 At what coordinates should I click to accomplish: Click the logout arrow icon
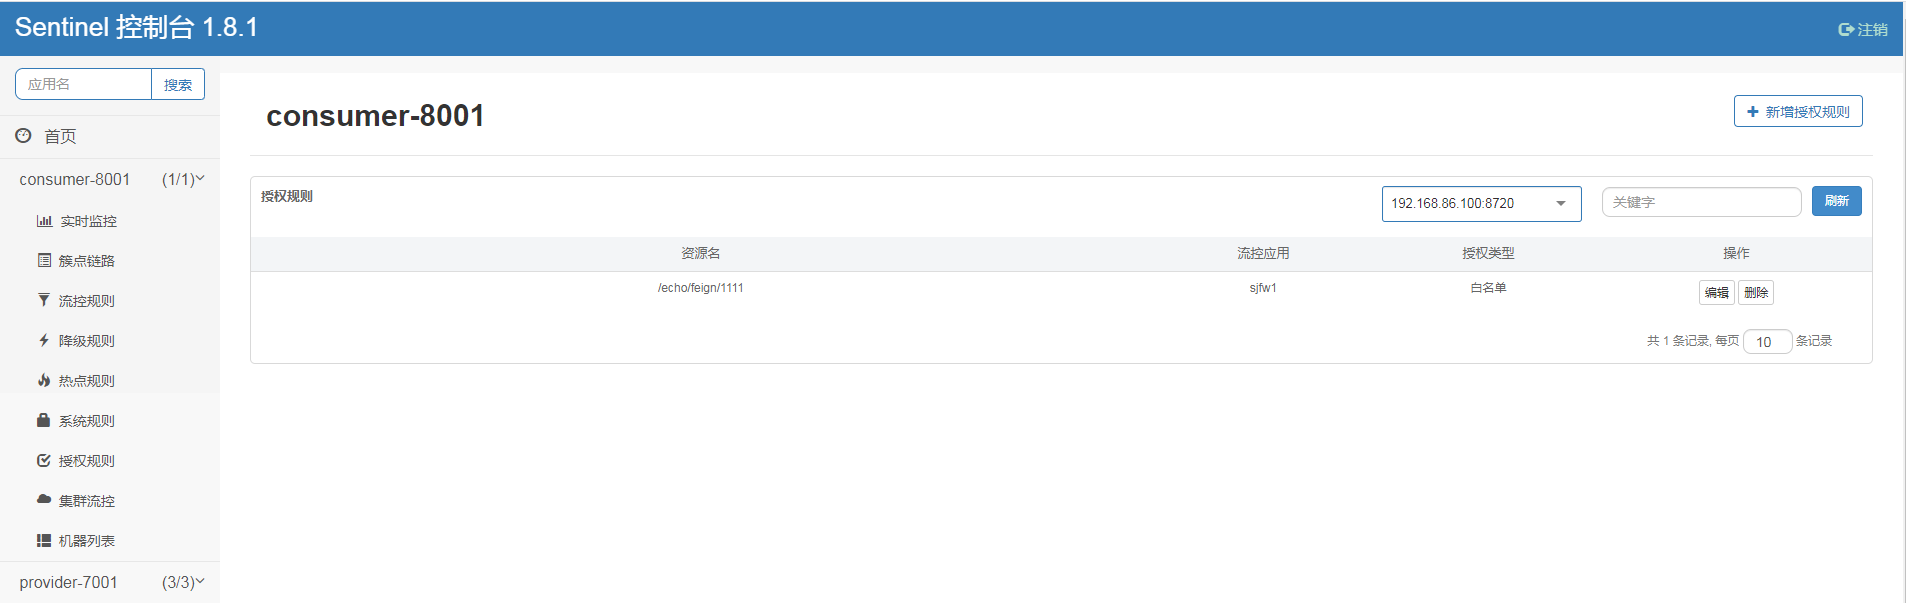click(x=1846, y=30)
